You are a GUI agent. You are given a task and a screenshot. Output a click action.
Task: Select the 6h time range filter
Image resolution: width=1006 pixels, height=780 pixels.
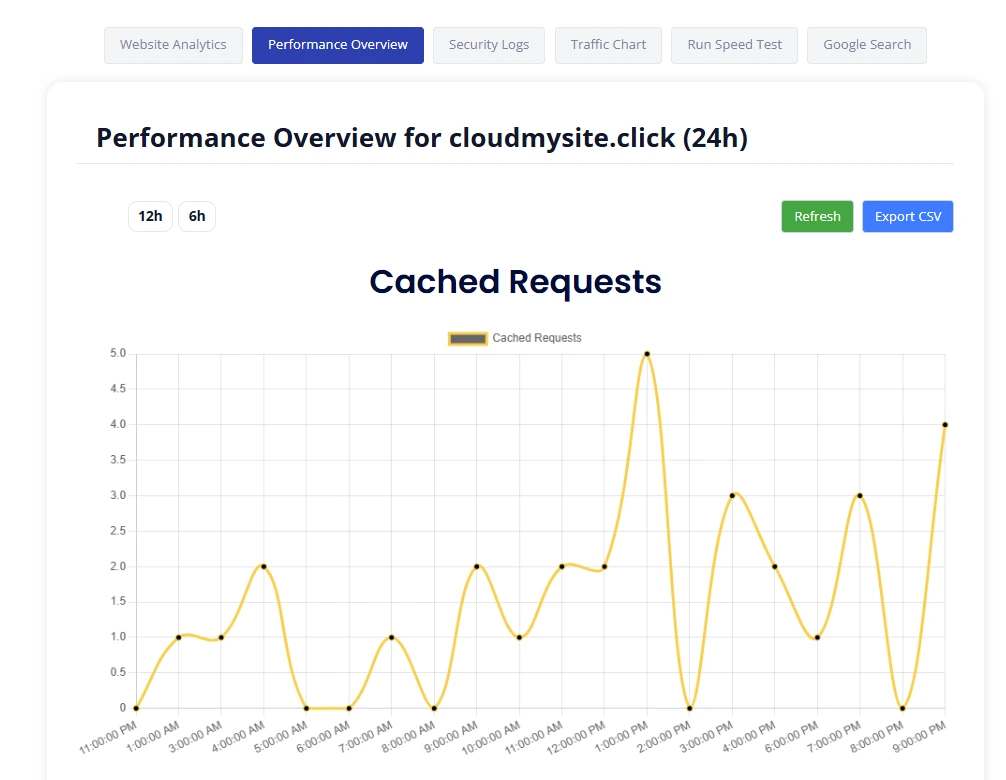(x=196, y=216)
